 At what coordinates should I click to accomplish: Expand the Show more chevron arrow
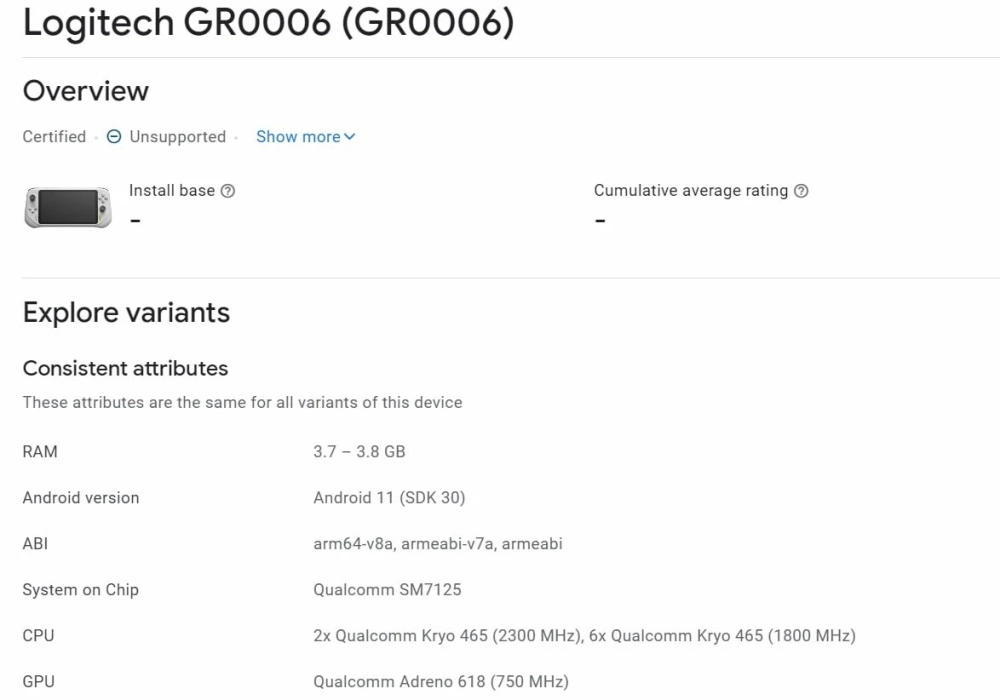click(x=350, y=137)
